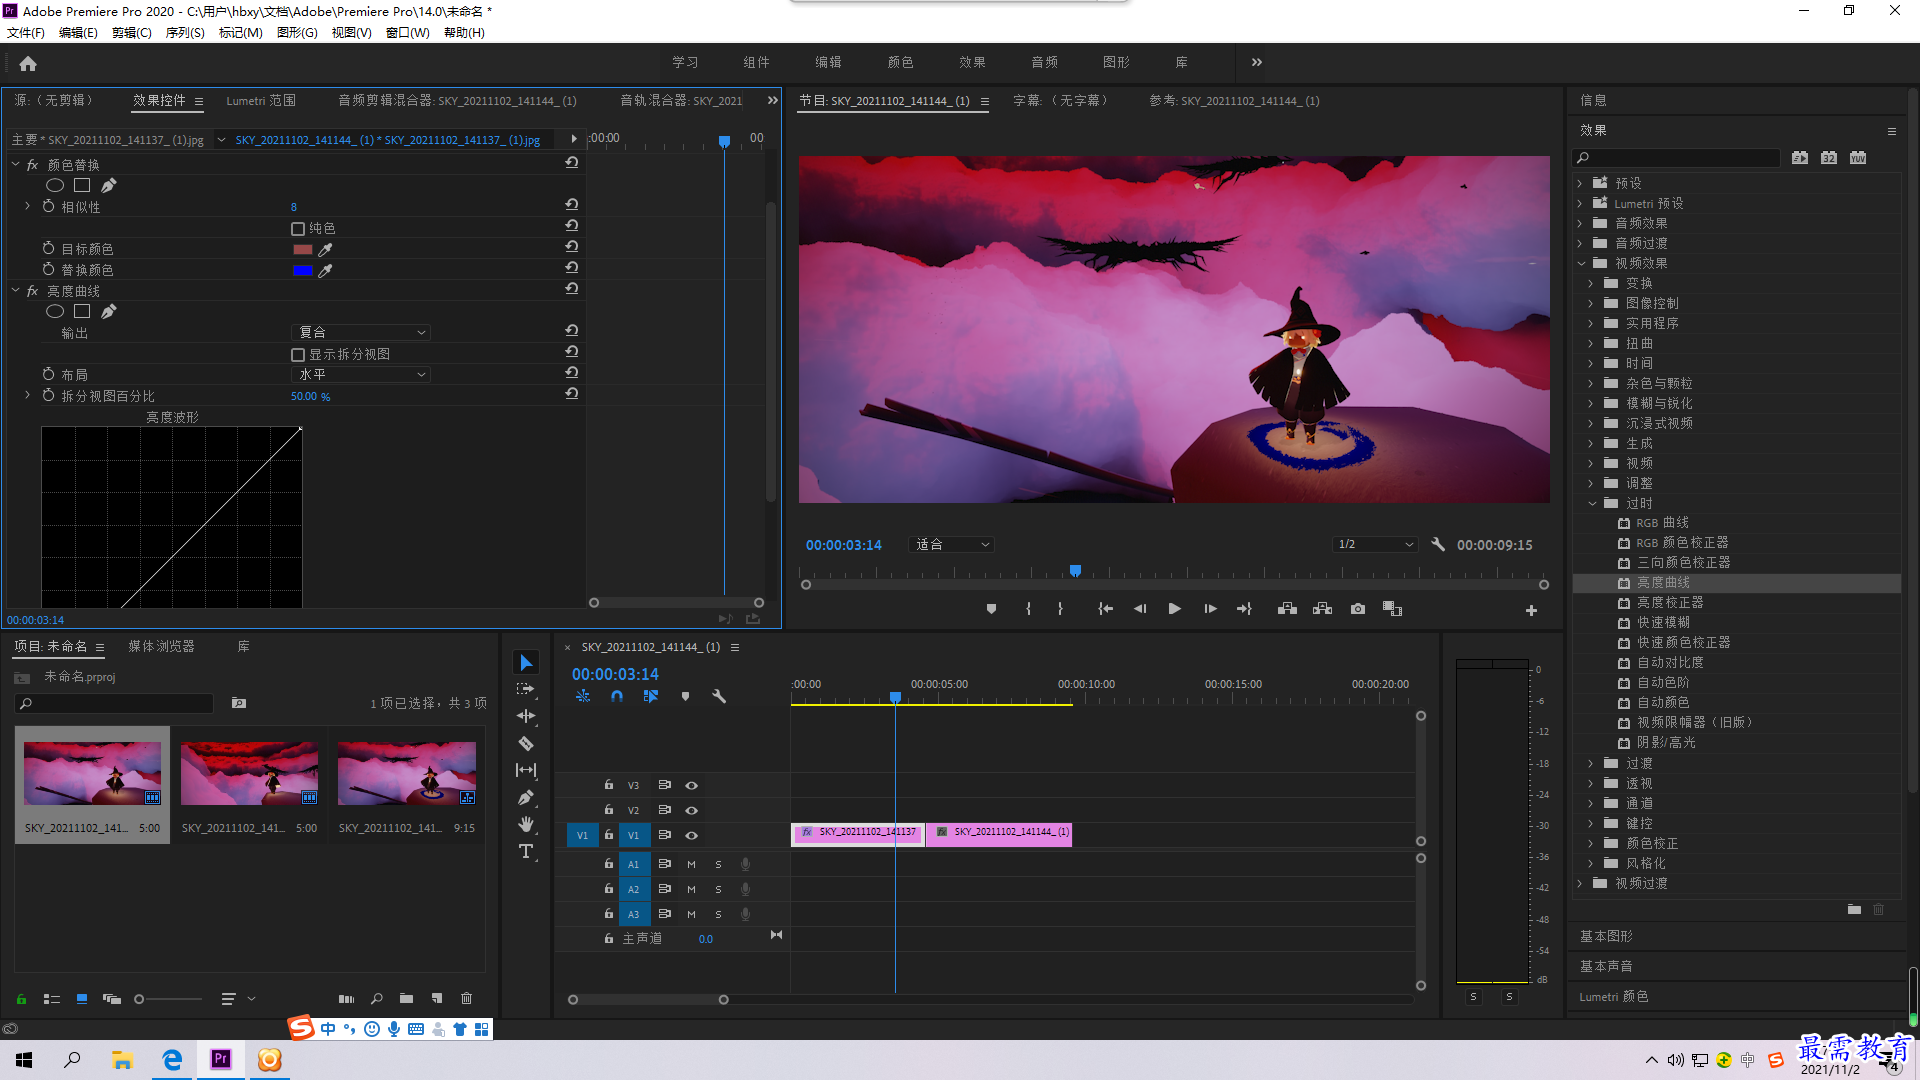Open timeline display settings wrench
This screenshot has height=1080, width=1920.
[x=719, y=696]
